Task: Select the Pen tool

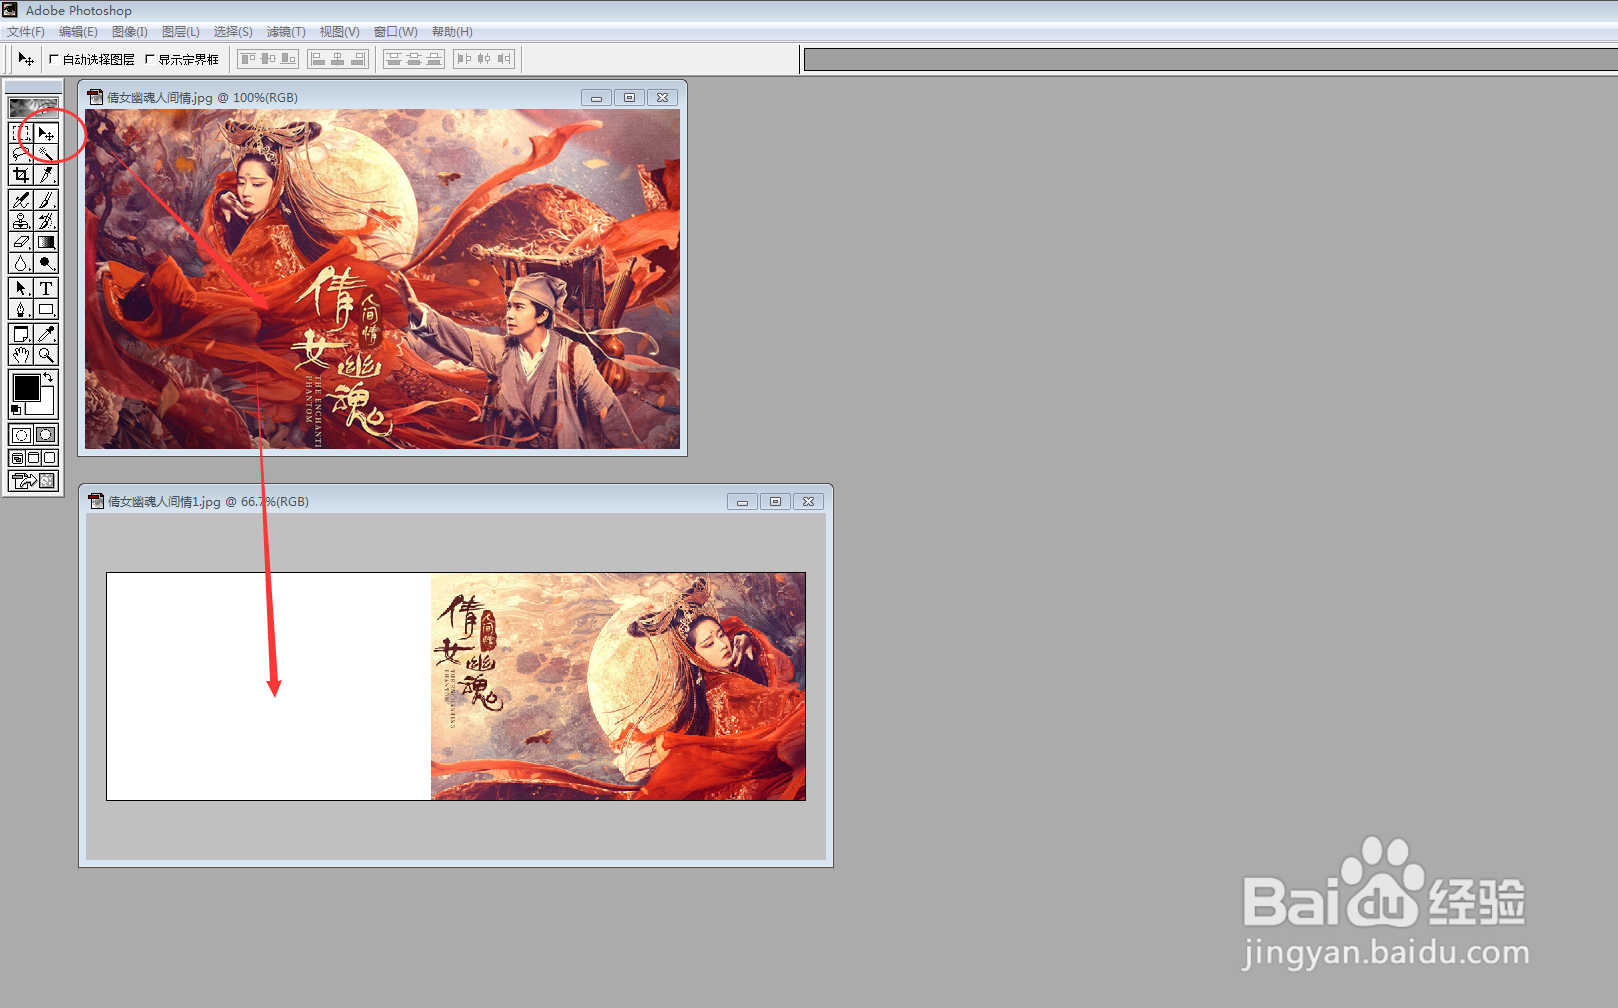Action: point(21,309)
